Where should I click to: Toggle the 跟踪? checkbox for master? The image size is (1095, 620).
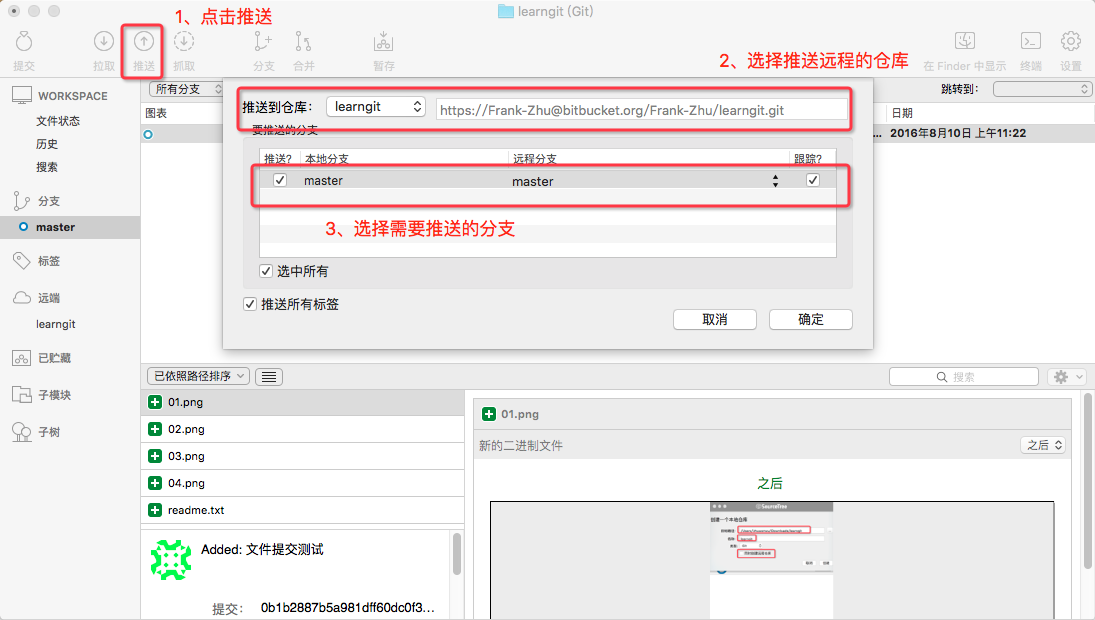(813, 180)
